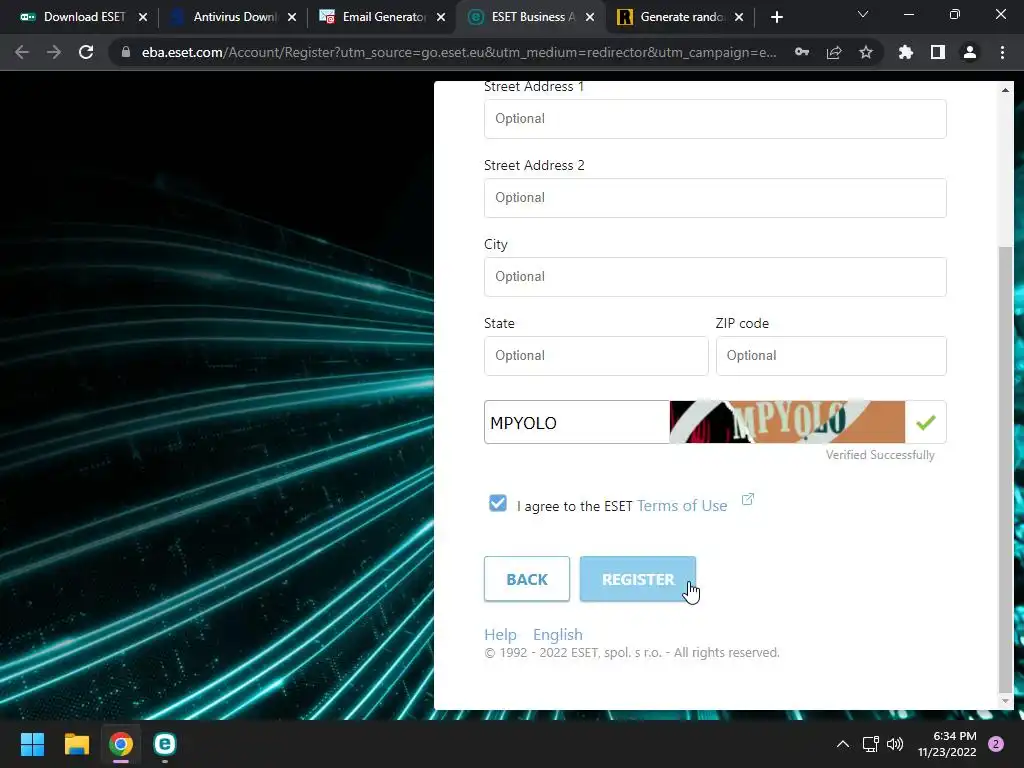The height and width of the screenshot is (768, 1024).
Task: Change language via the English link
Action: tap(558, 635)
